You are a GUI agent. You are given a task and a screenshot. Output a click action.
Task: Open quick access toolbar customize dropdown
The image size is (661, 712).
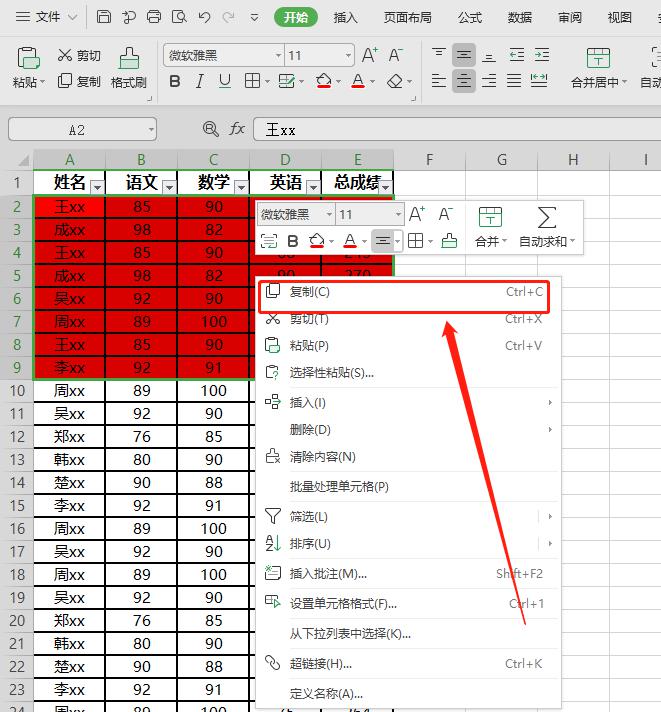pos(254,18)
